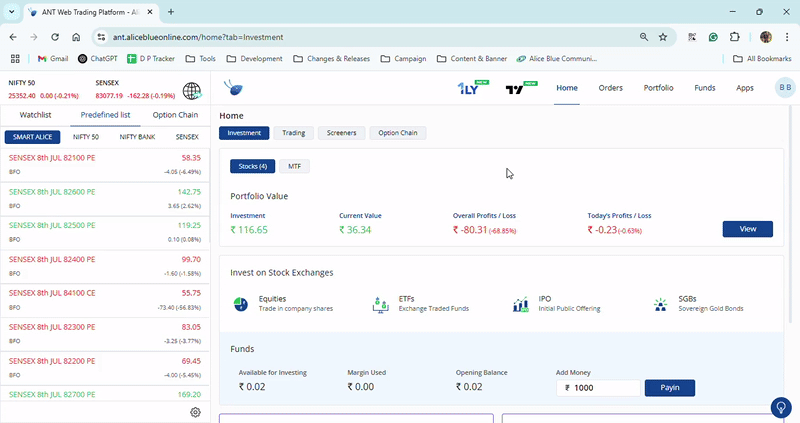Open the ChatGPT bookmark
800x423 pixels.
pyautogui.click(x=97, y=59)
